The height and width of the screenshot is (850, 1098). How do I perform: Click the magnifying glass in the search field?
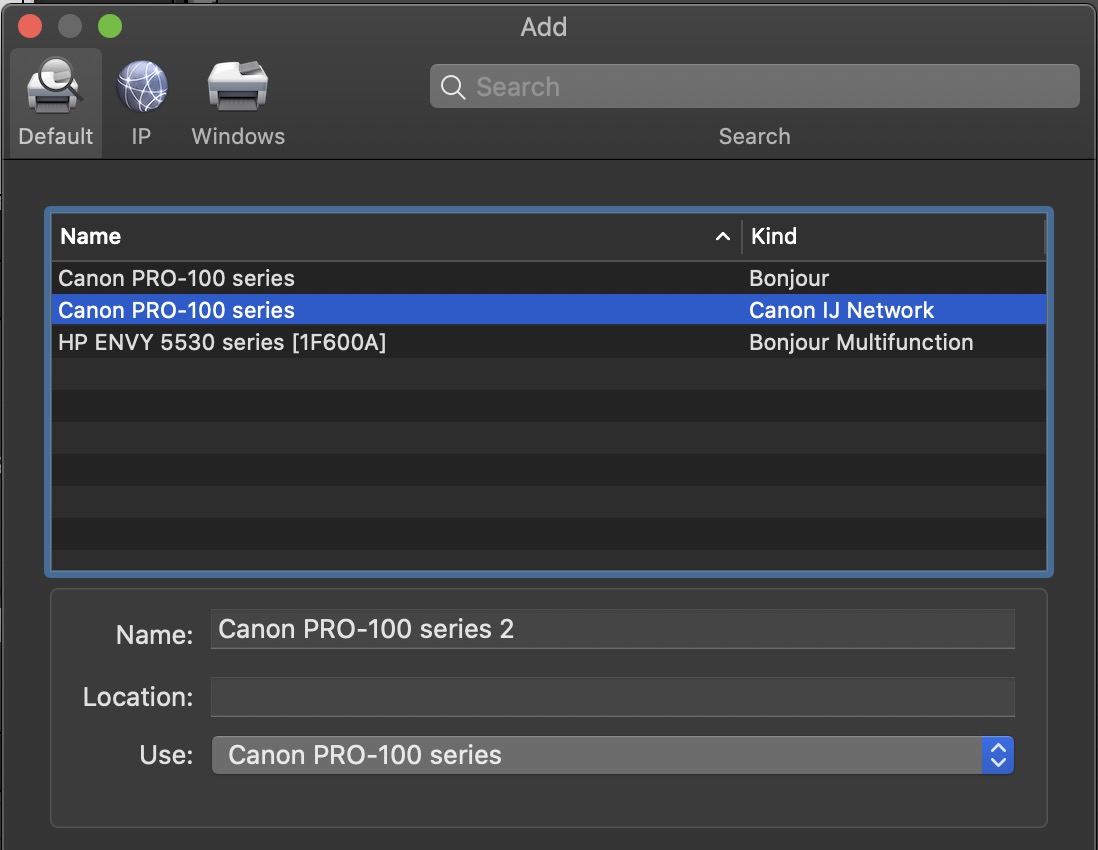click(x=452, y=87)
